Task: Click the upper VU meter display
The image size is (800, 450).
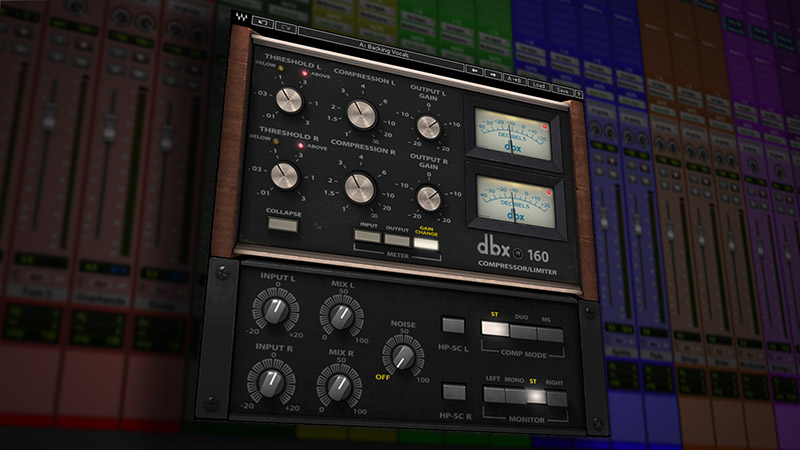Action: pyautogui.click(x=512, y=134)
